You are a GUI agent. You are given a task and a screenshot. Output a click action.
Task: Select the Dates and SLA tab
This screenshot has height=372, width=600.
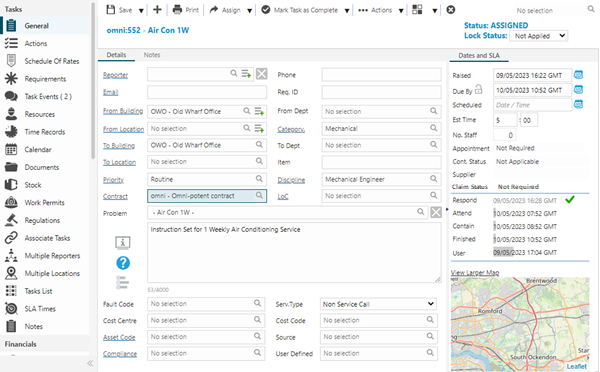point(479,55)
